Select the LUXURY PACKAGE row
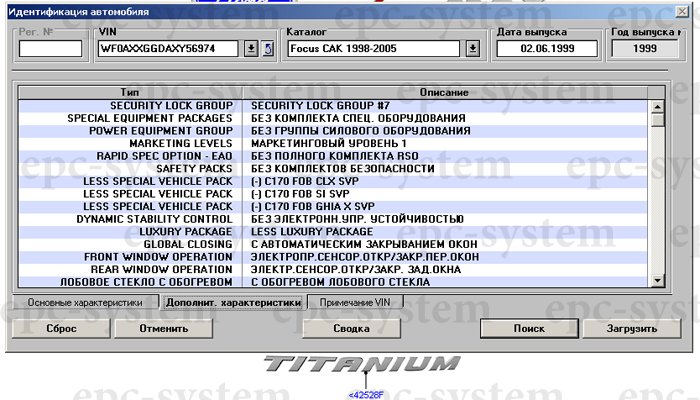This screenshot has width=700, height=400. [333, 232]
